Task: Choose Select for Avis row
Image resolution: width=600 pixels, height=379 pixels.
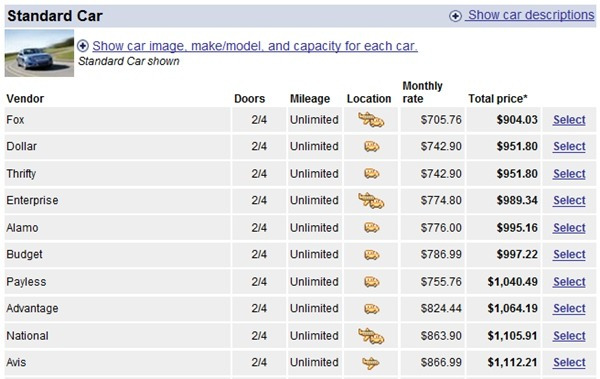Action: tap(569, 363)
